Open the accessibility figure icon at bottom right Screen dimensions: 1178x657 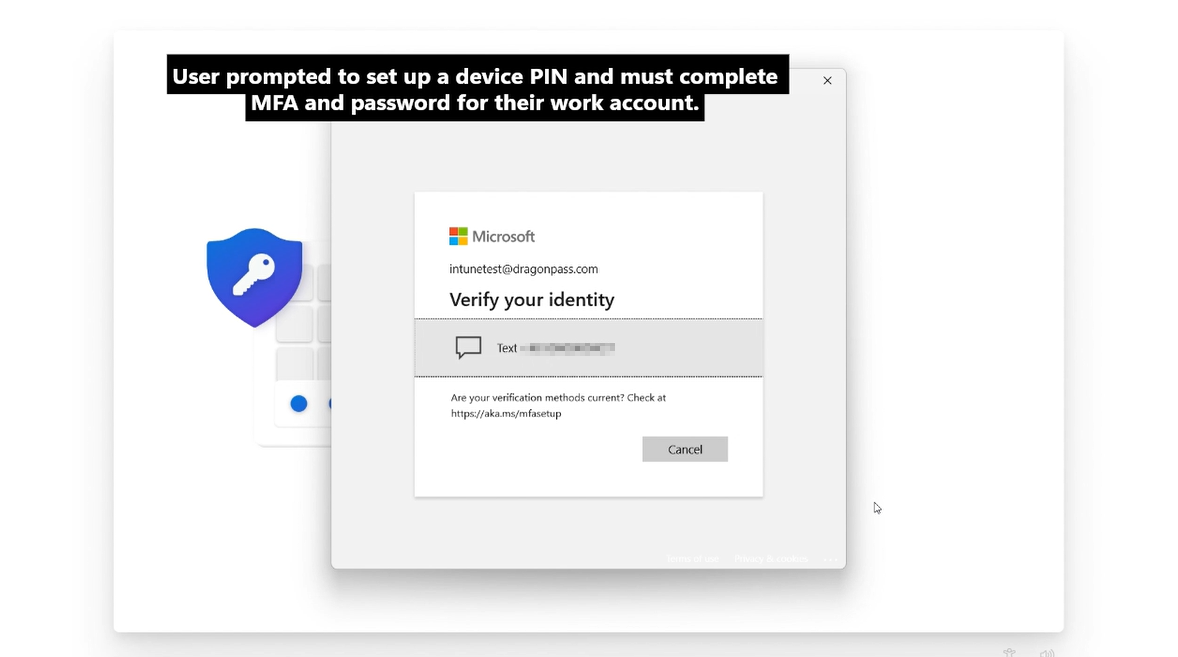pos(1009,652)
